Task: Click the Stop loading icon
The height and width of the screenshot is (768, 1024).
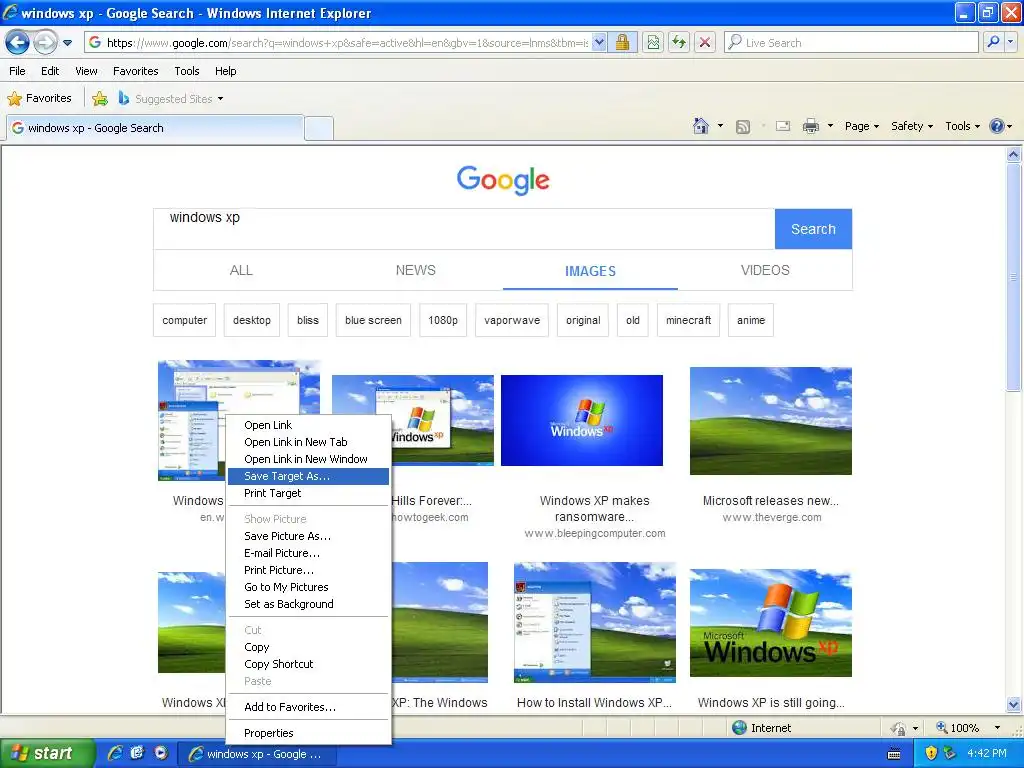Action: pos(705,42)
